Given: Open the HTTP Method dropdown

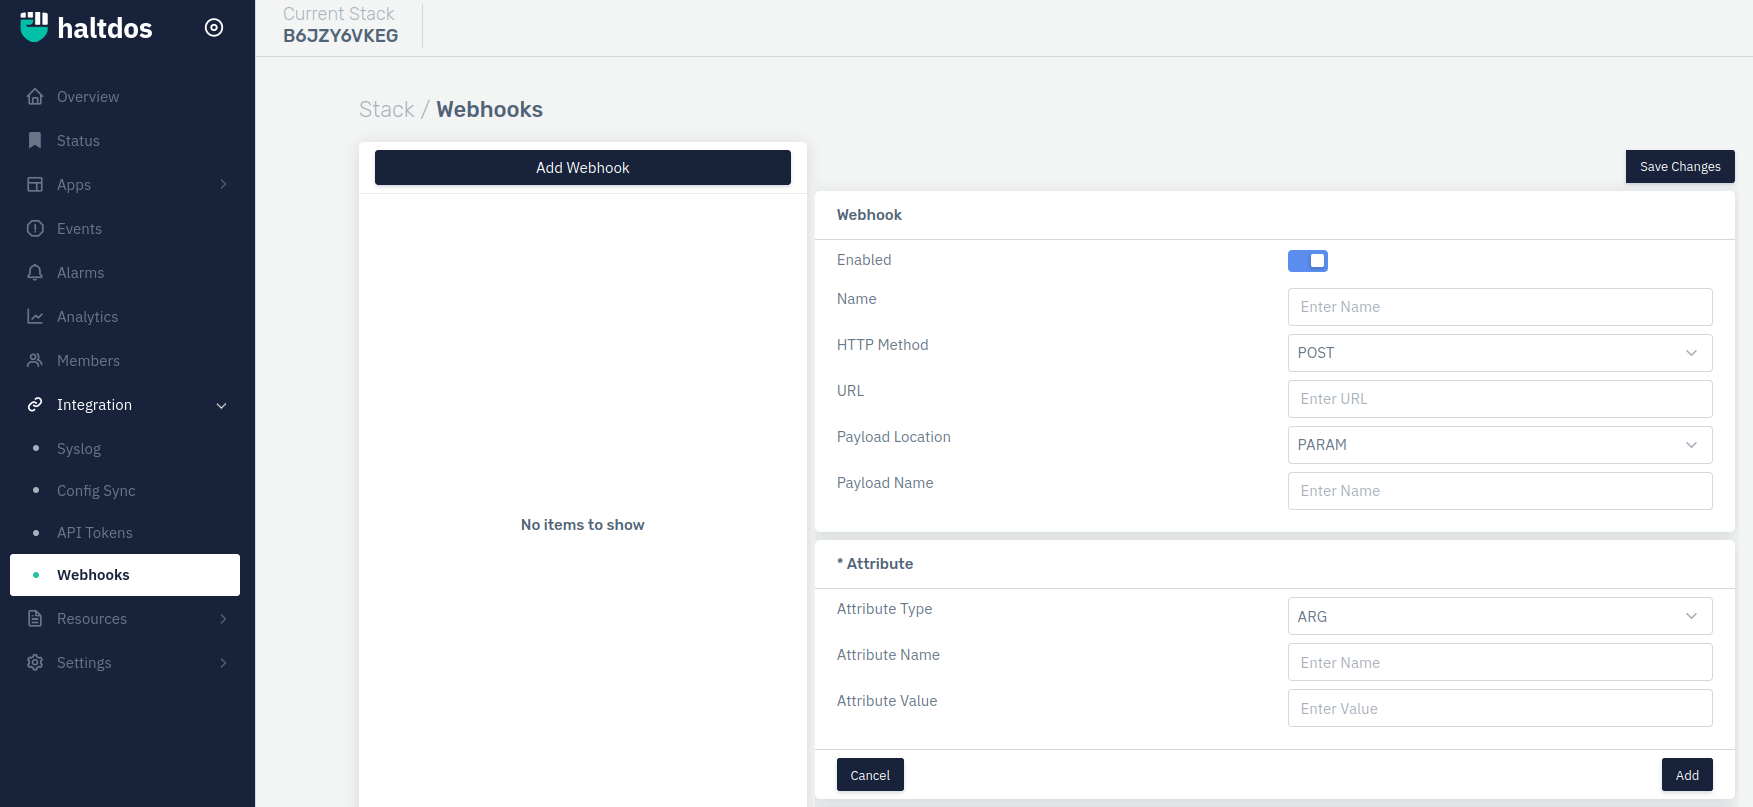Looking at the screenshot, I should [1500, 353].
